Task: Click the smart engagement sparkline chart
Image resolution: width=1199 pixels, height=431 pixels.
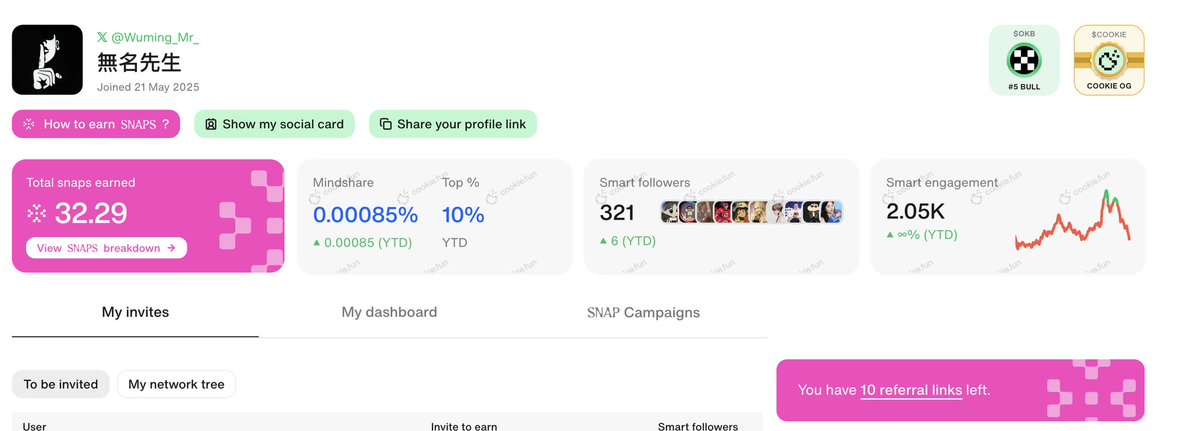Action: (1072, 220)
